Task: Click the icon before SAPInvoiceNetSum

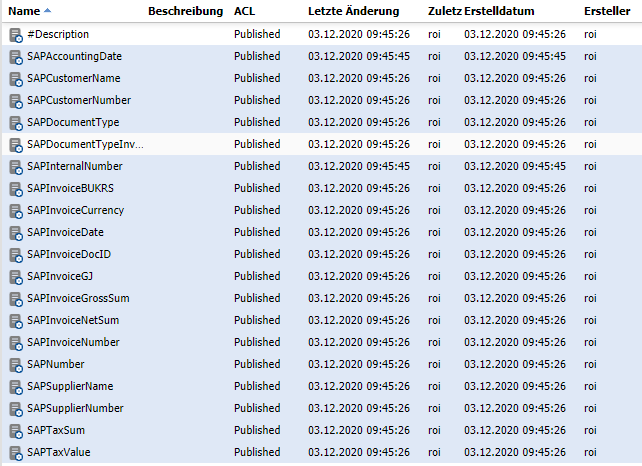Action: pyautogui.click(x=16, y=321)
